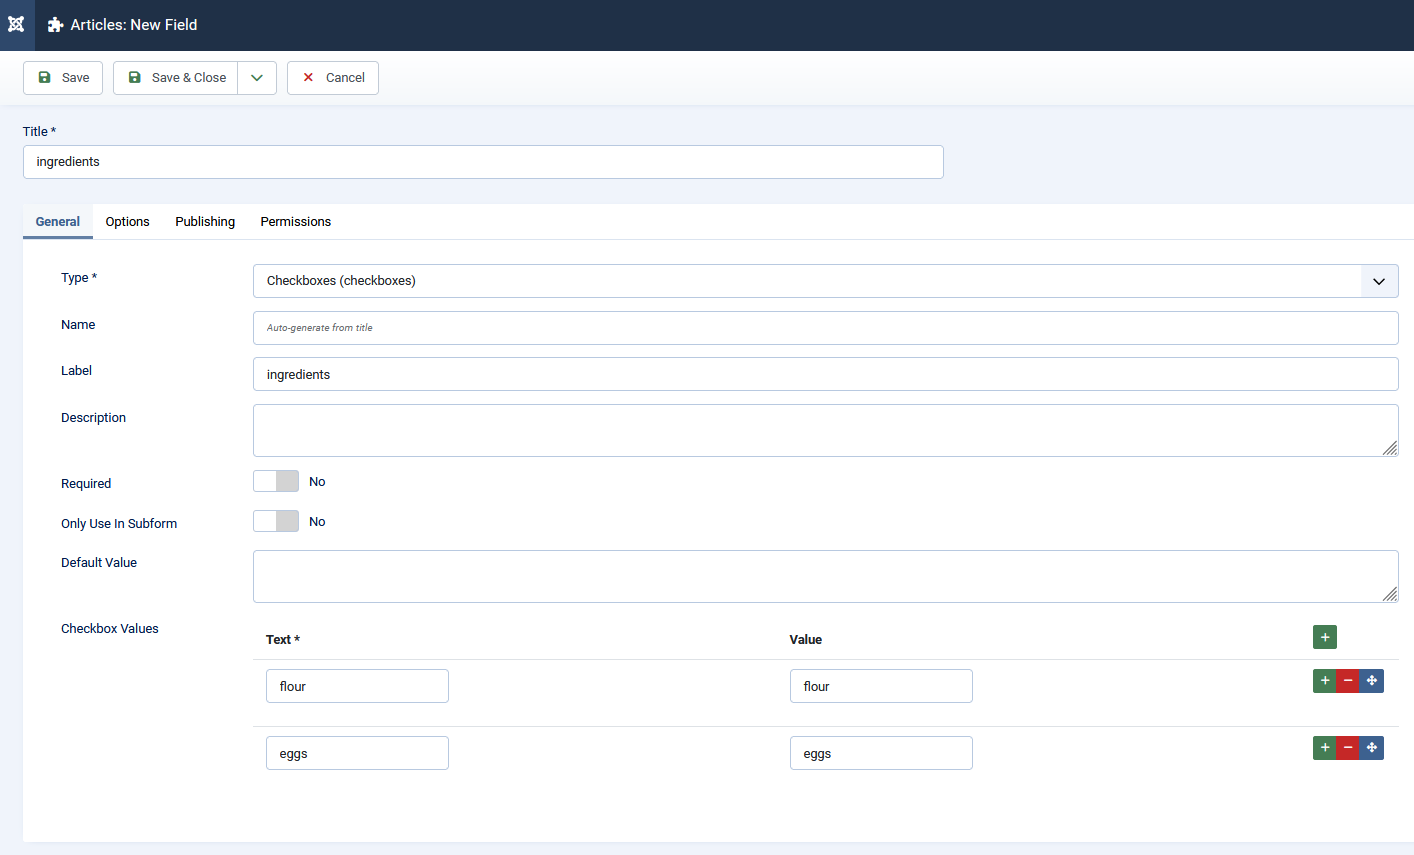The width and height of the screenshot is (1414, 855).
Task: Click the 'Value' column header
Action: click(x=806, y=640)
